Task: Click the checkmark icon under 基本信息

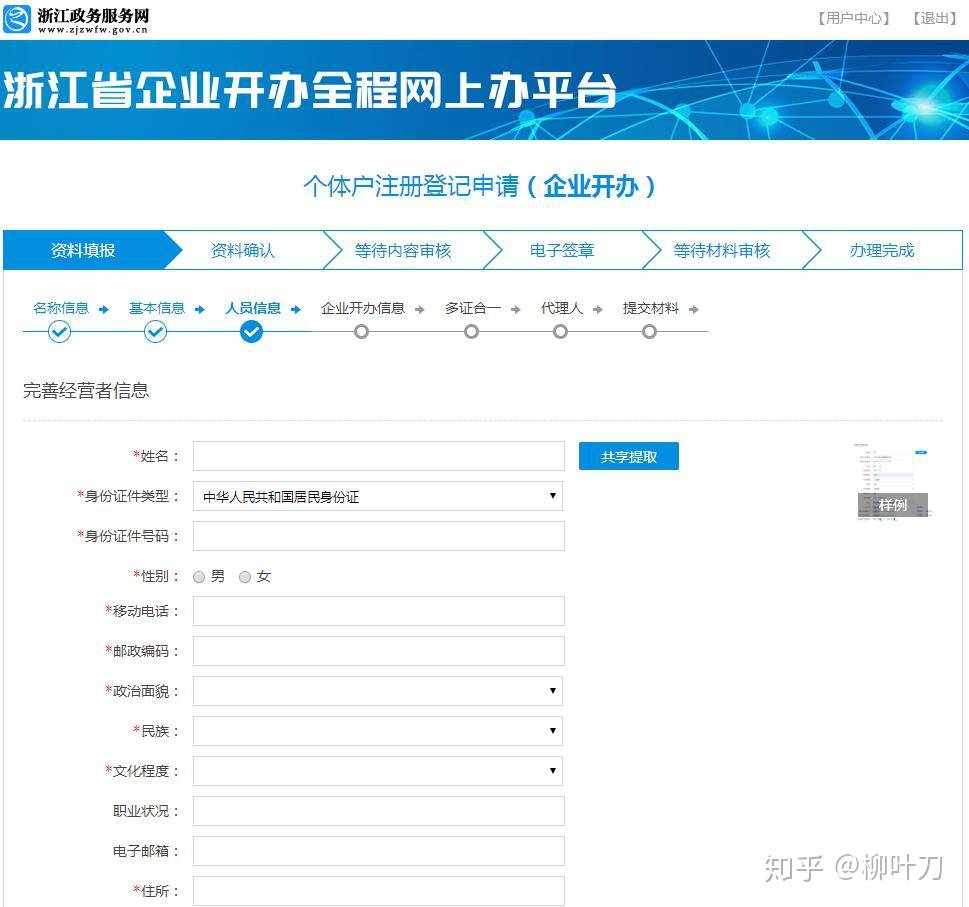Action: pos(155,331)
